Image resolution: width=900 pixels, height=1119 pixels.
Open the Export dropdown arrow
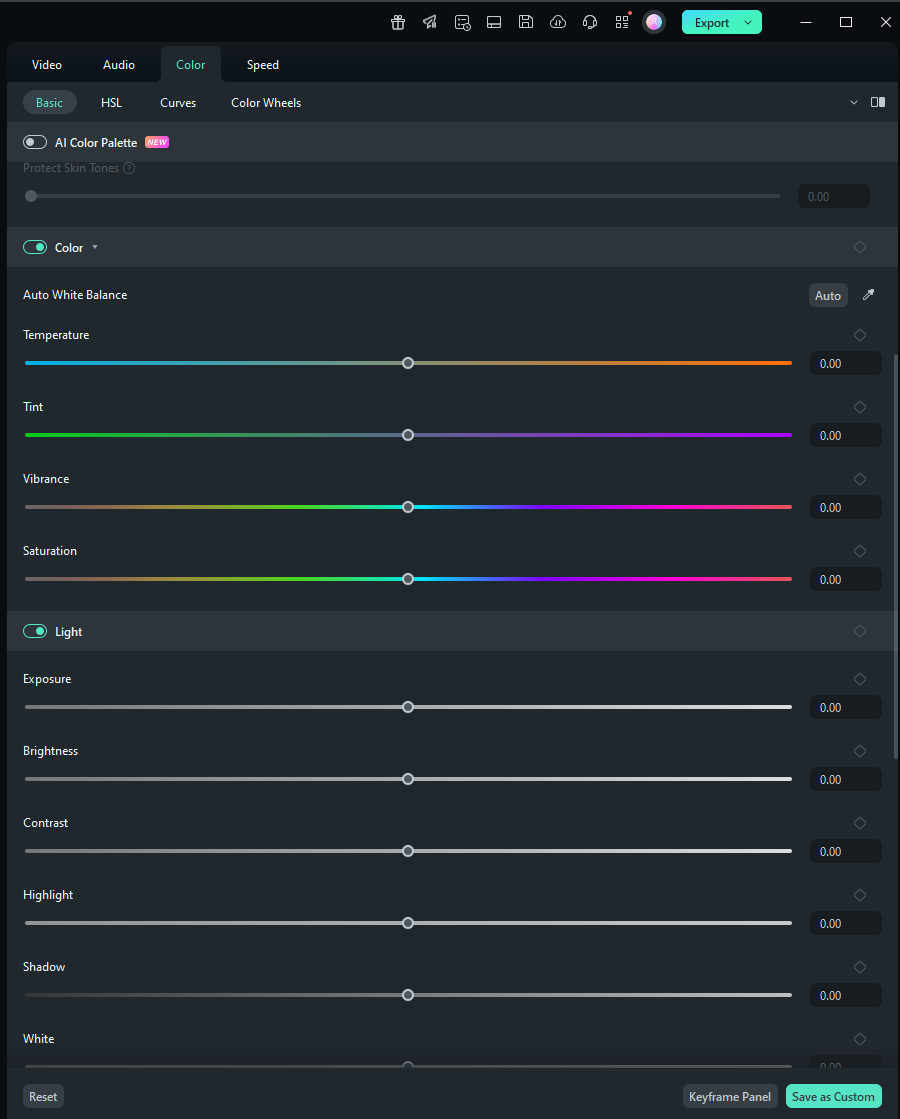(748, 23)
